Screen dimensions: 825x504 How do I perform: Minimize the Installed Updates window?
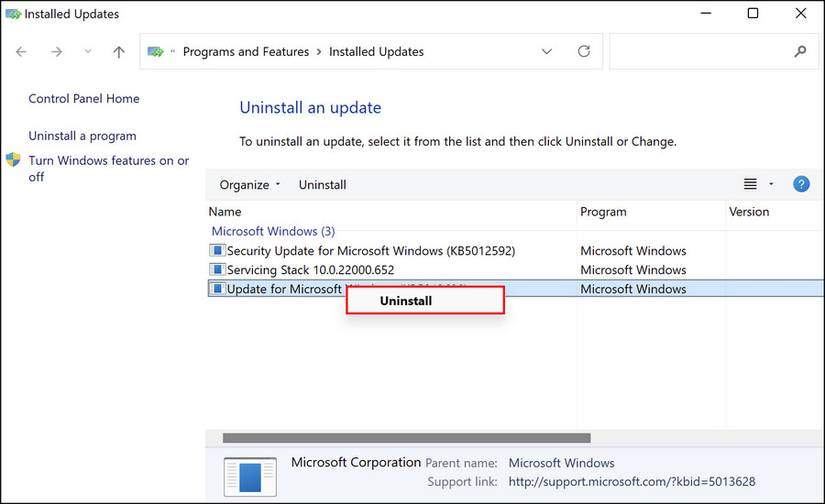tap(706, 13)
